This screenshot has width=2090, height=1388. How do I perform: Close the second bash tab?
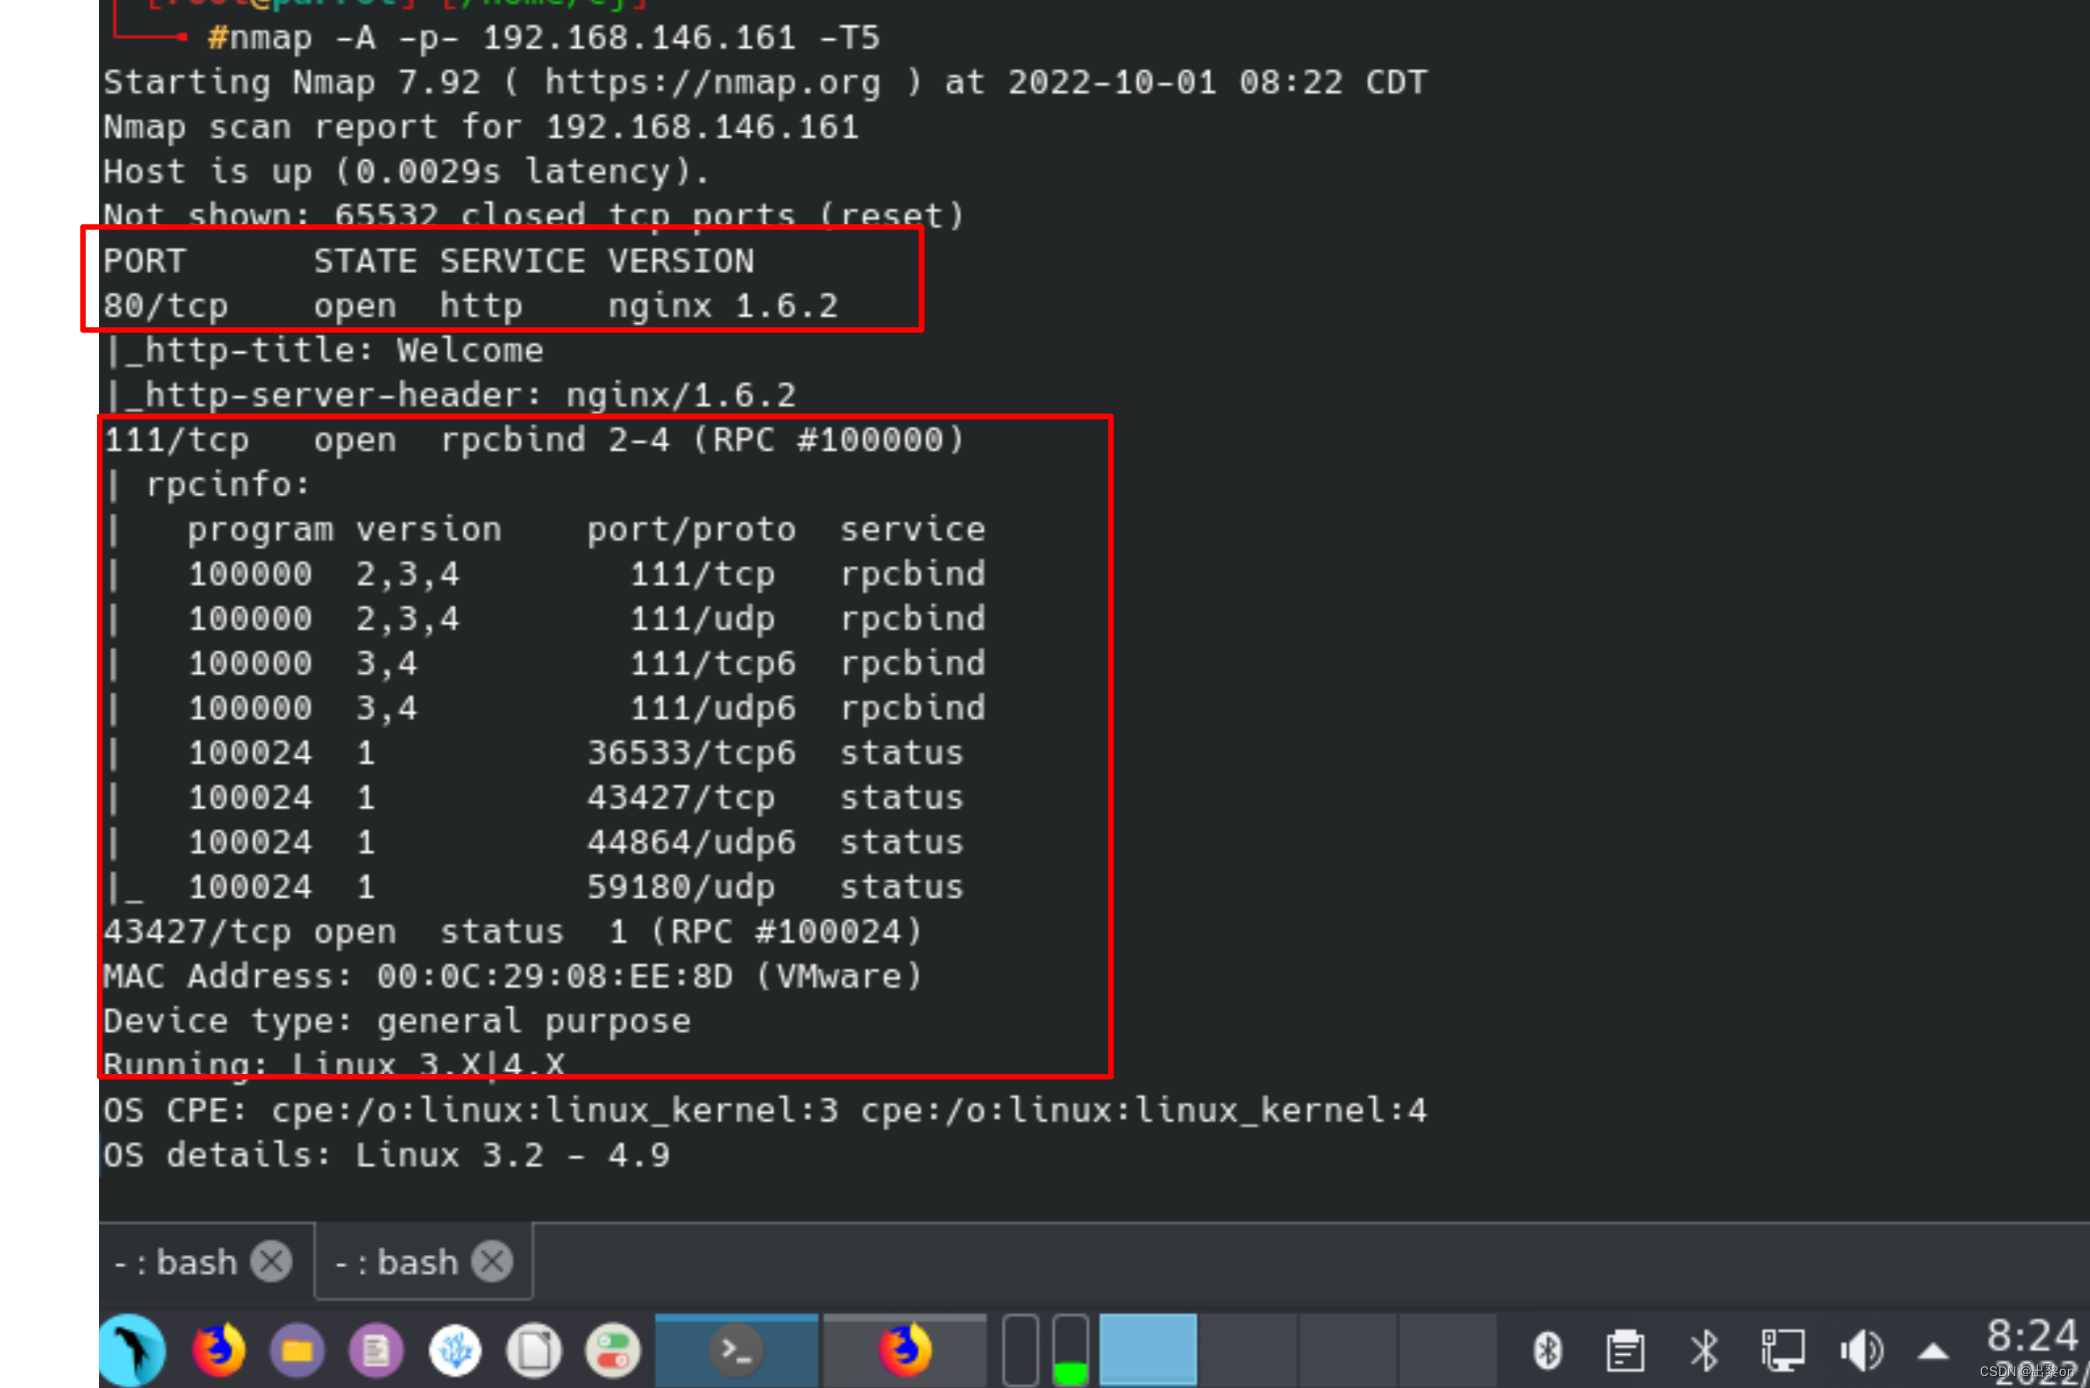(x=492, y=1262)
